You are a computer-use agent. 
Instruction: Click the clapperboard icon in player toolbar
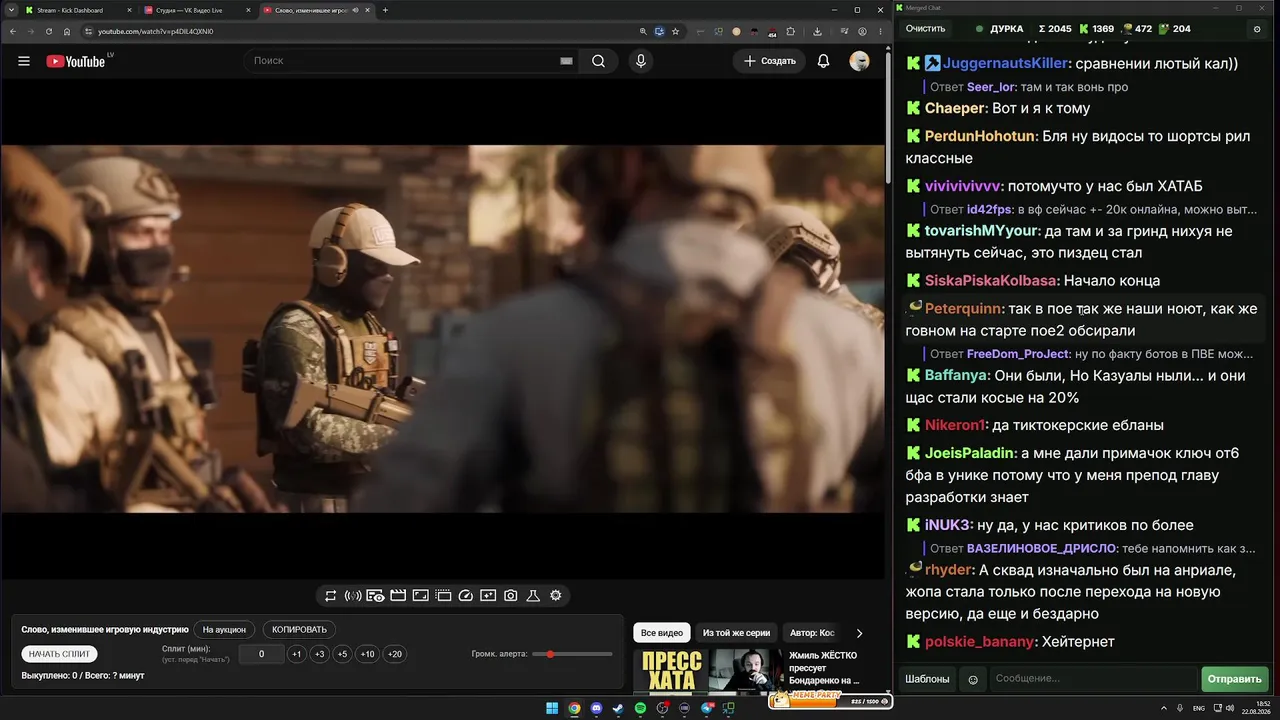click(398, 596)
